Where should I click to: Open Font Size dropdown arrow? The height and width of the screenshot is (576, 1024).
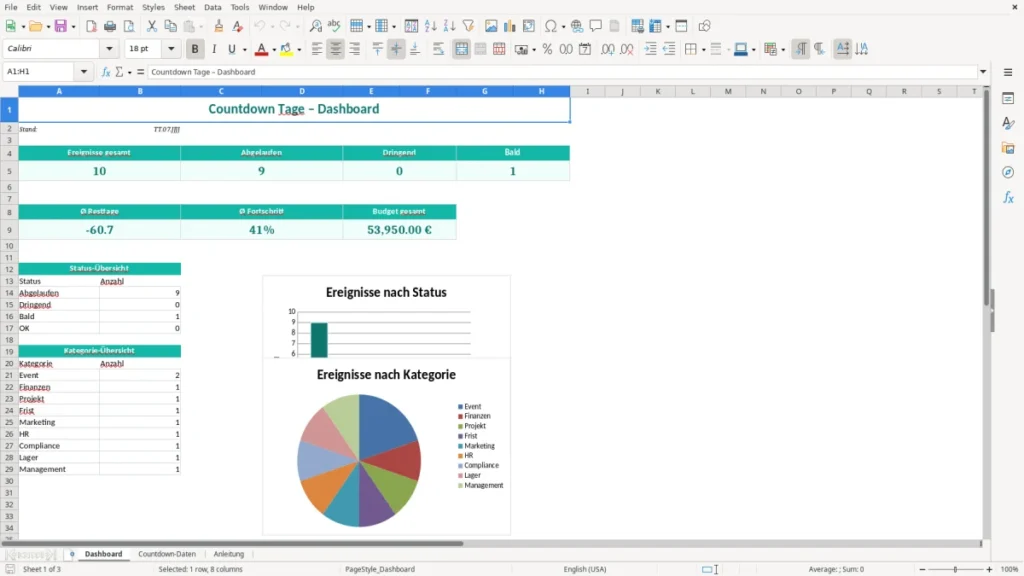pos(171,48)
